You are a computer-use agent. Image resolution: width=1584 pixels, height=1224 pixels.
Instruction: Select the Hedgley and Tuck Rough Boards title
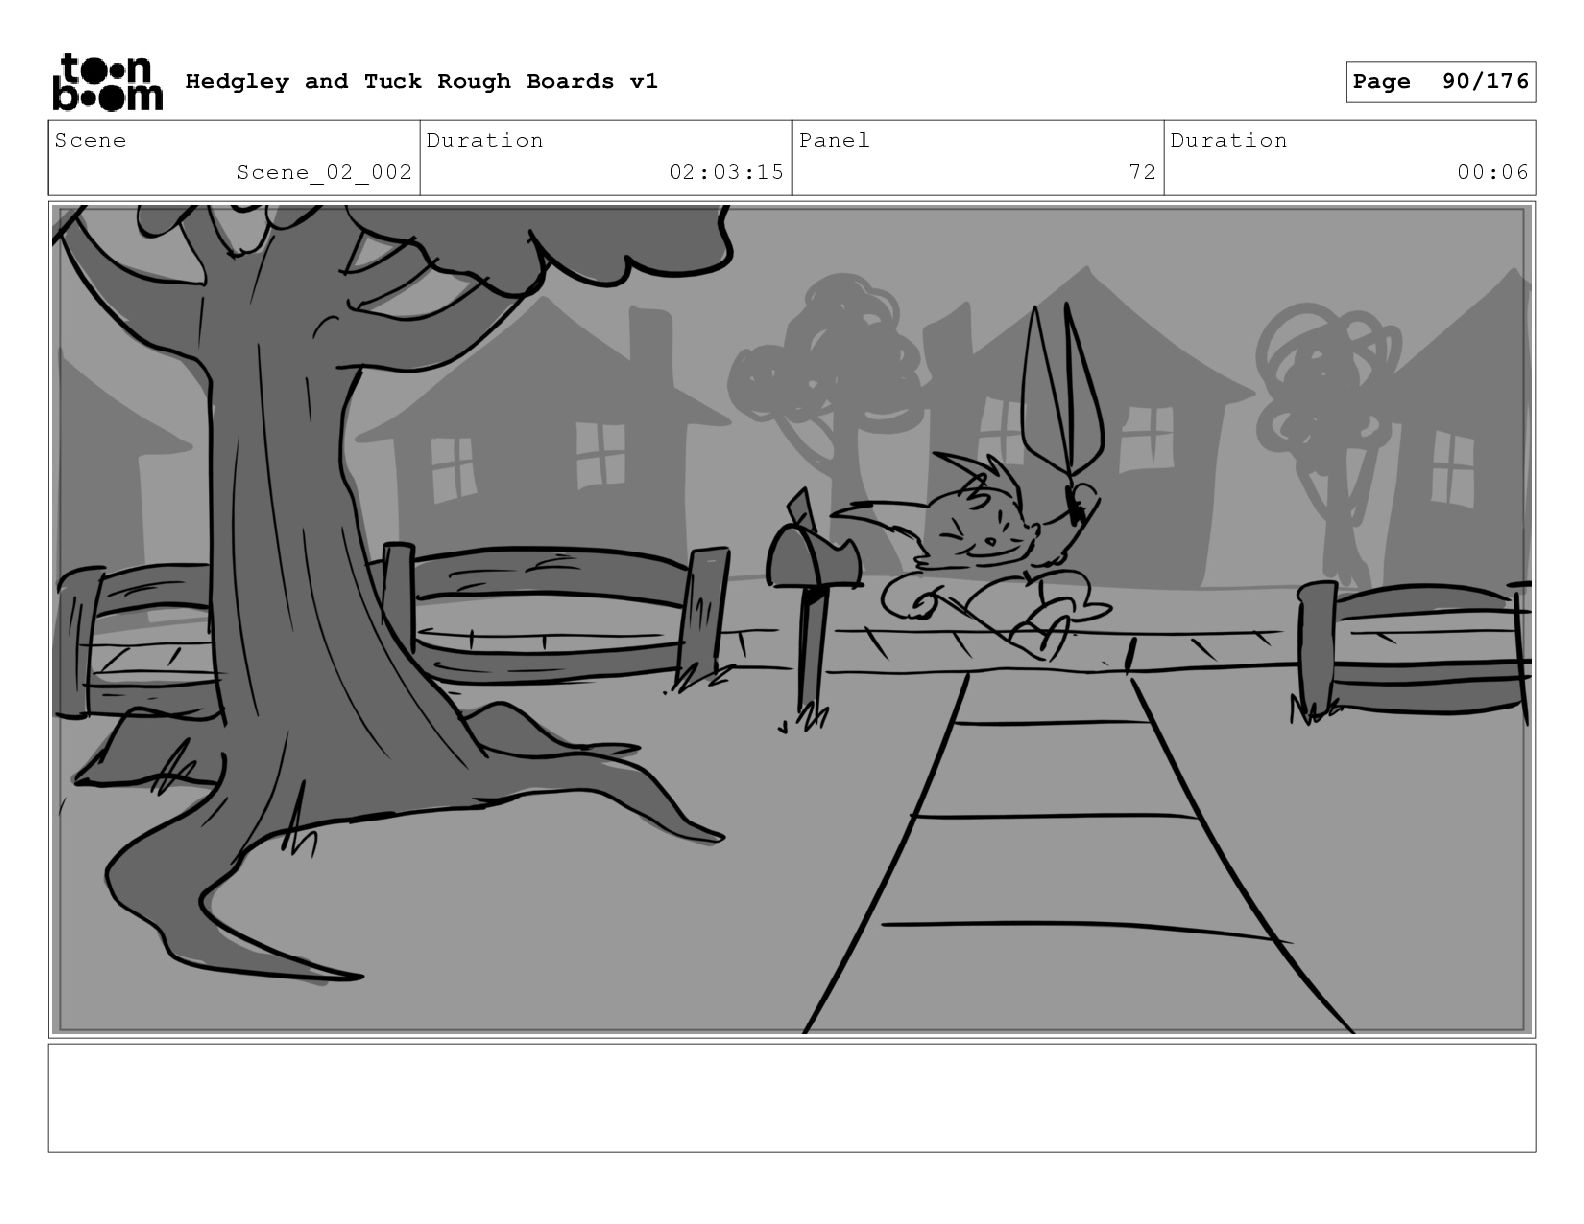click(421, 82)
